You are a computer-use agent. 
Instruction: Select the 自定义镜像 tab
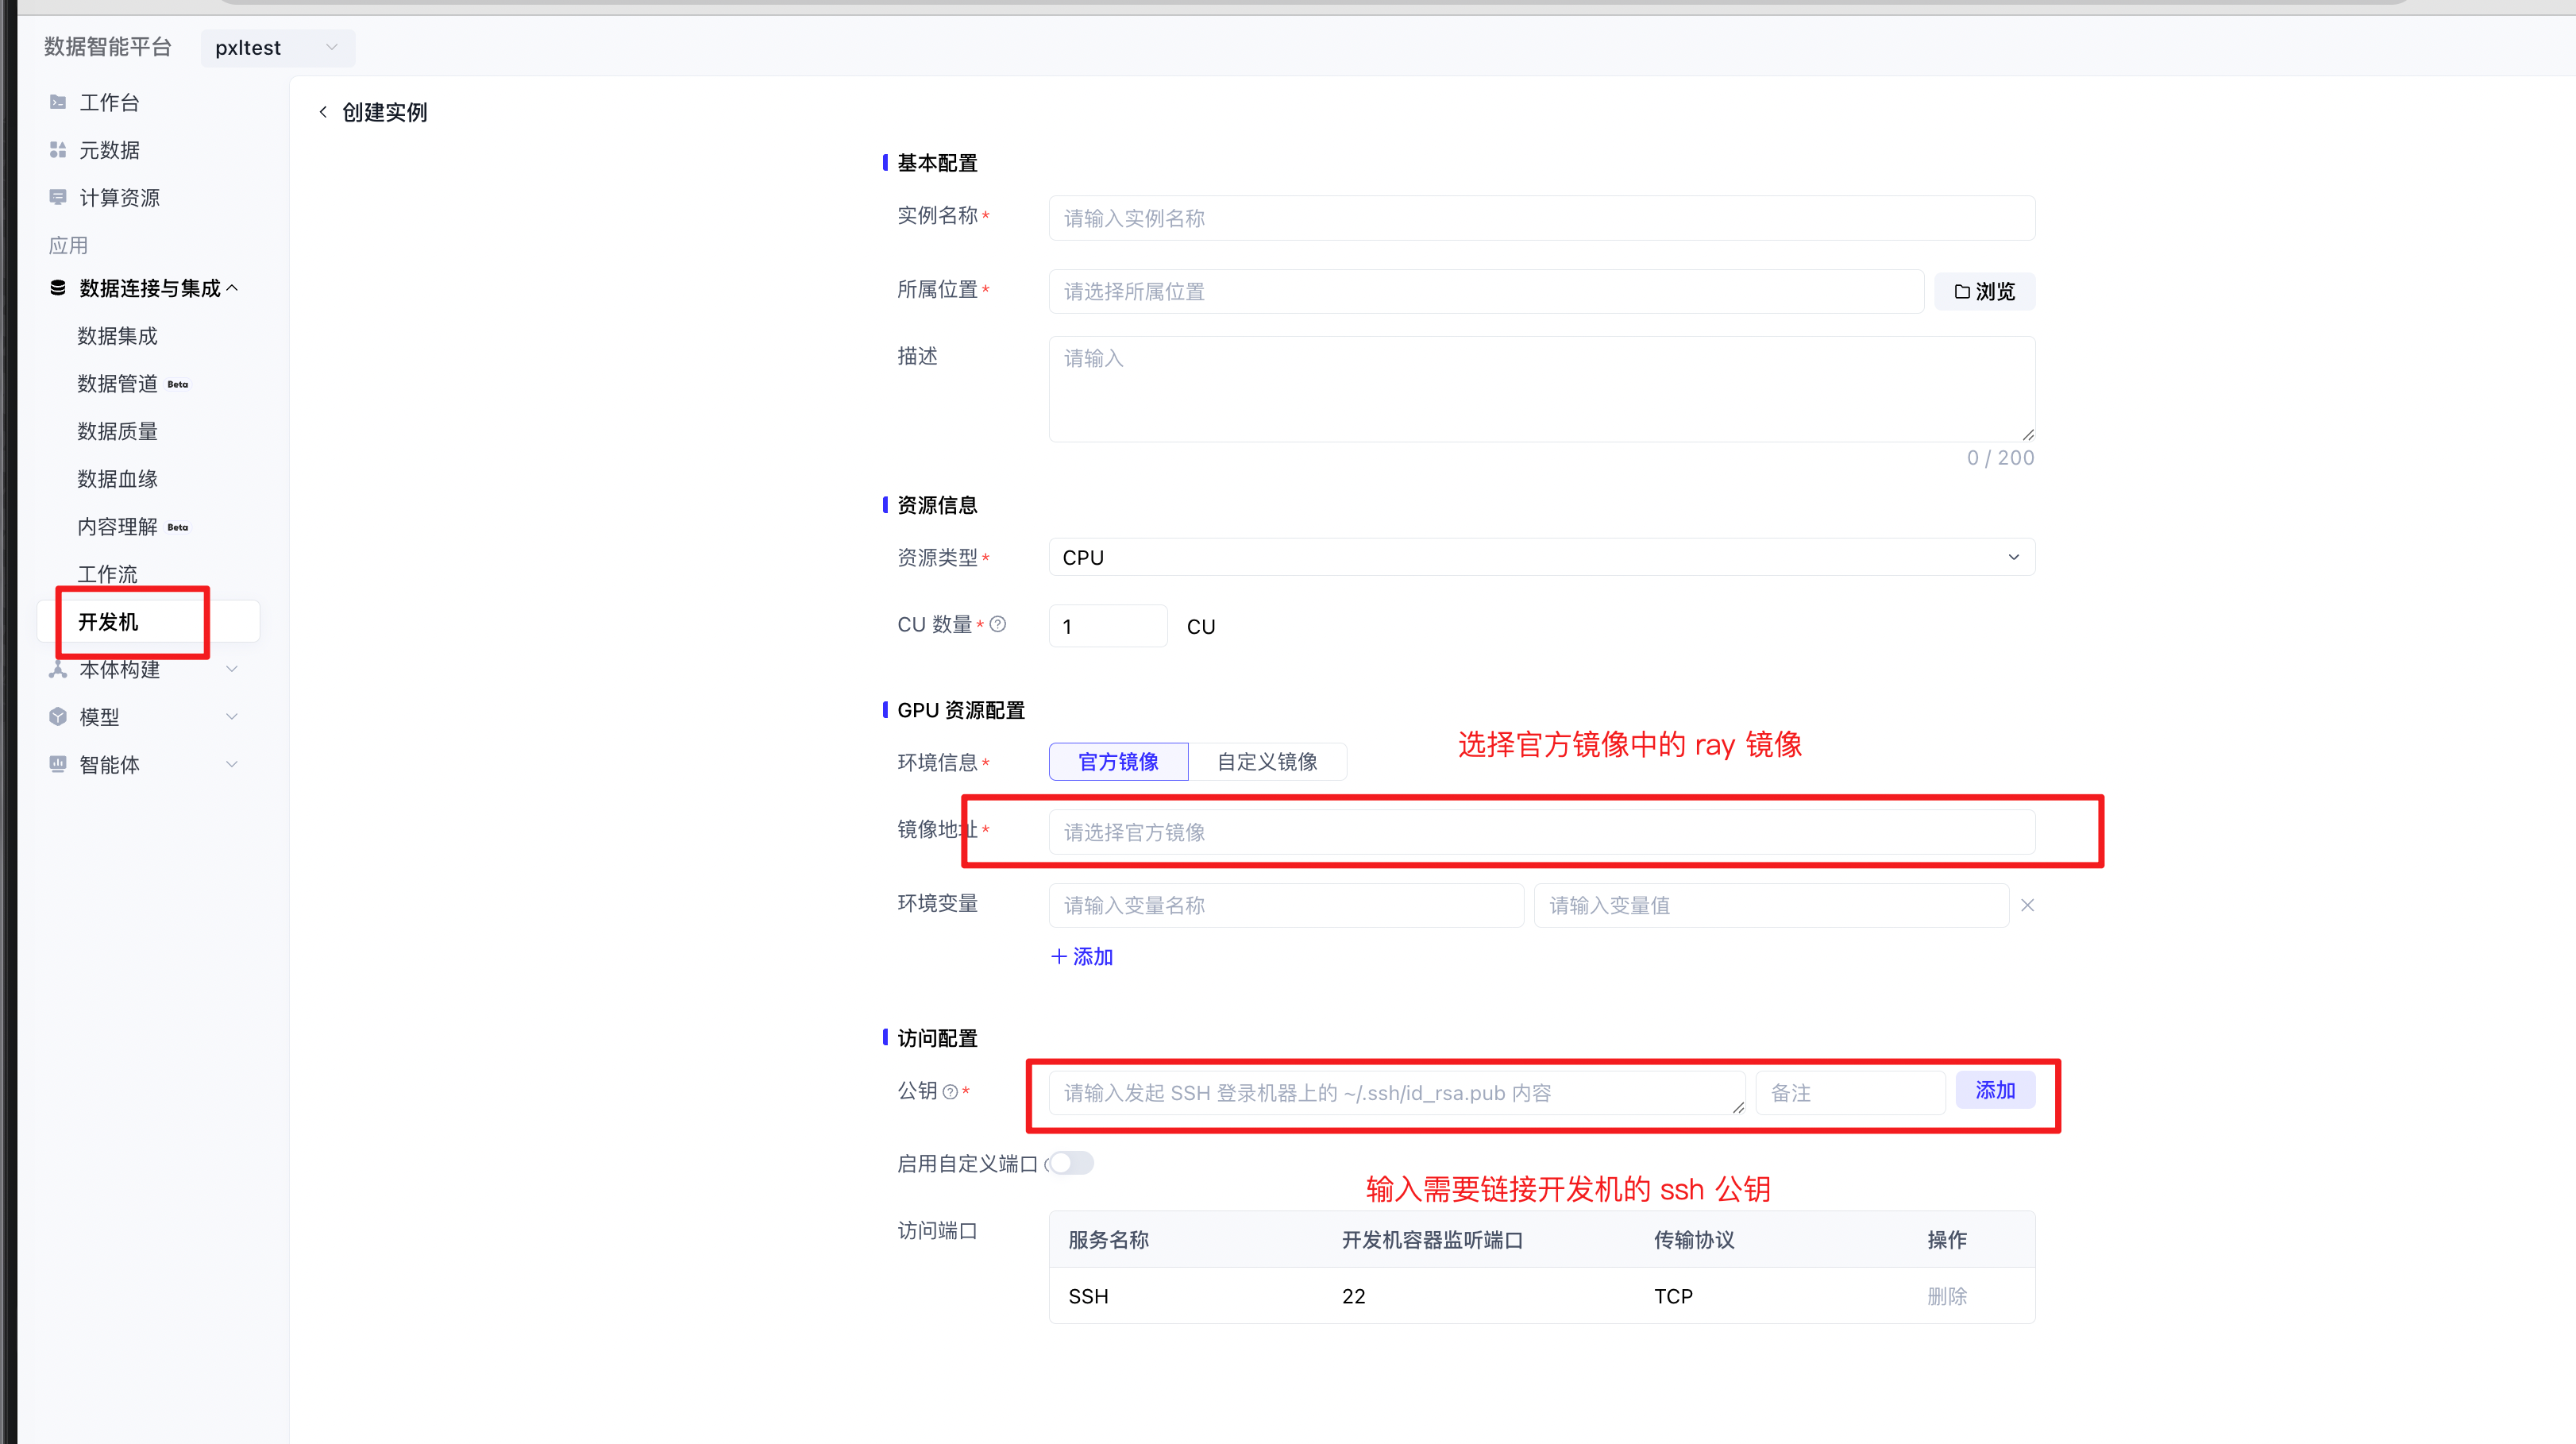tap(1267, 762)
